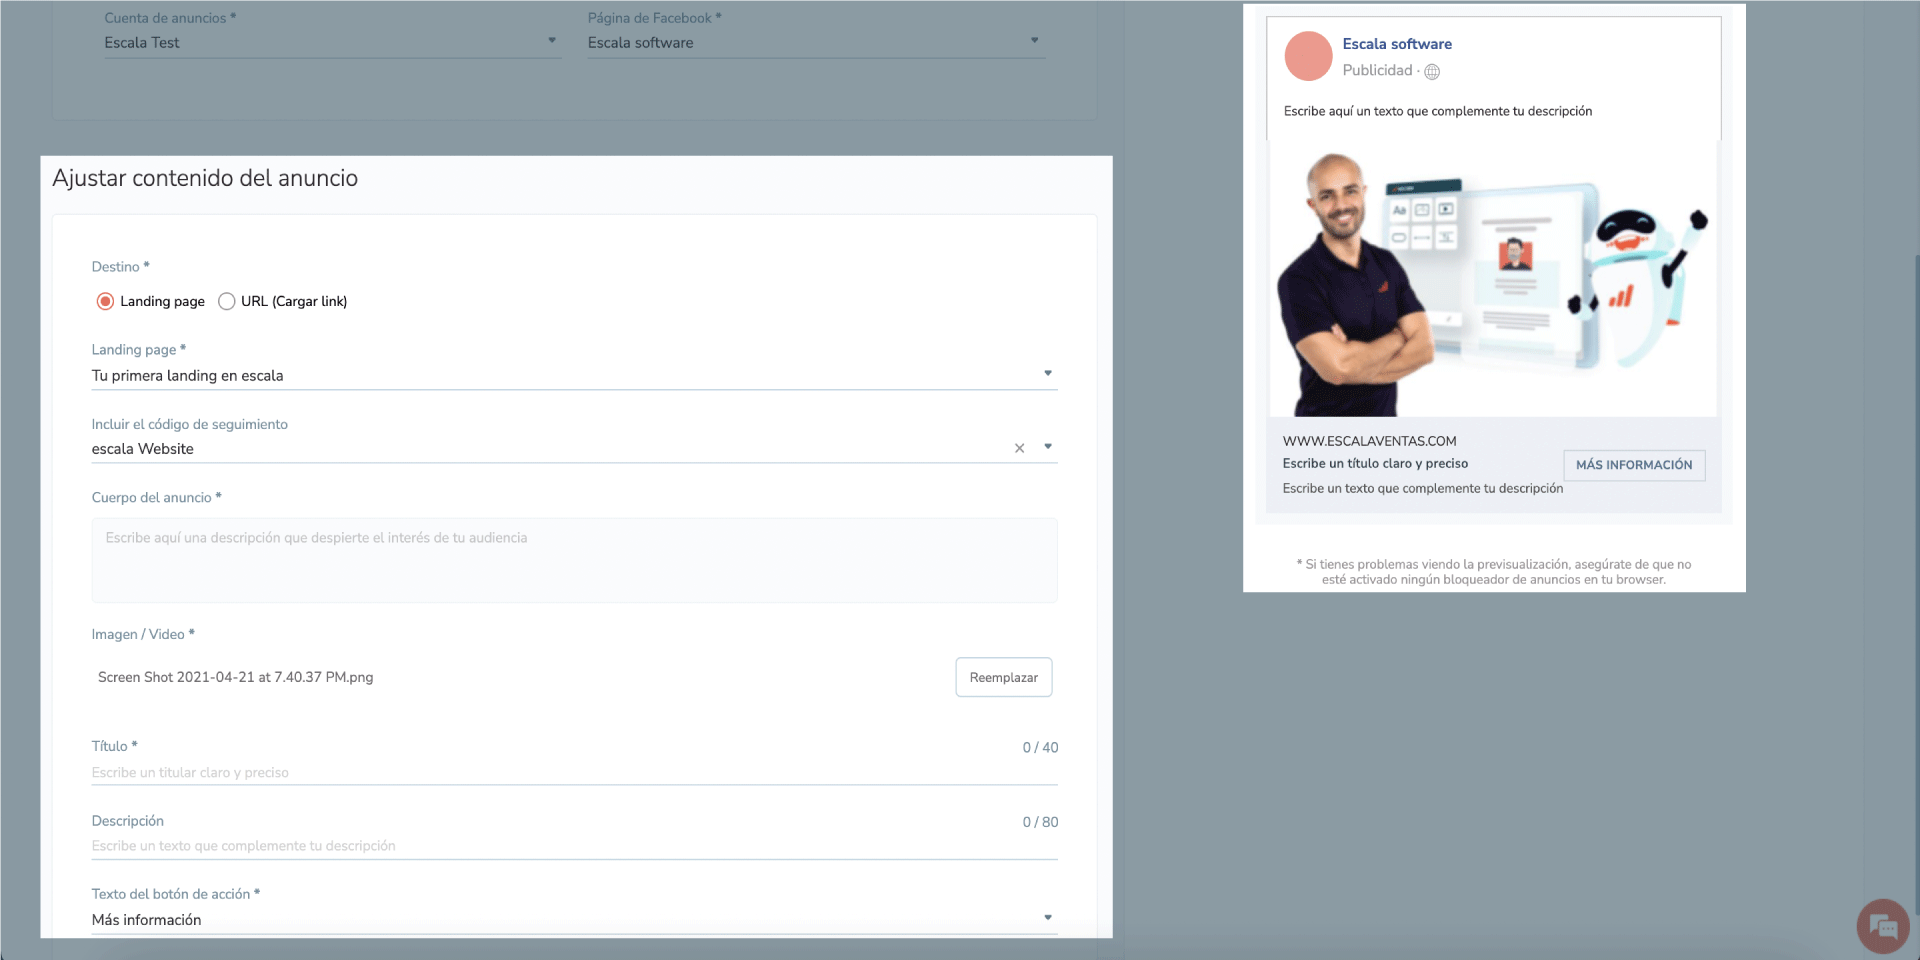Open the tracking code dropdown arrow
The height and width of the screenshot is (960, 1920).
pyautogui.click(x=1047, y=447)
